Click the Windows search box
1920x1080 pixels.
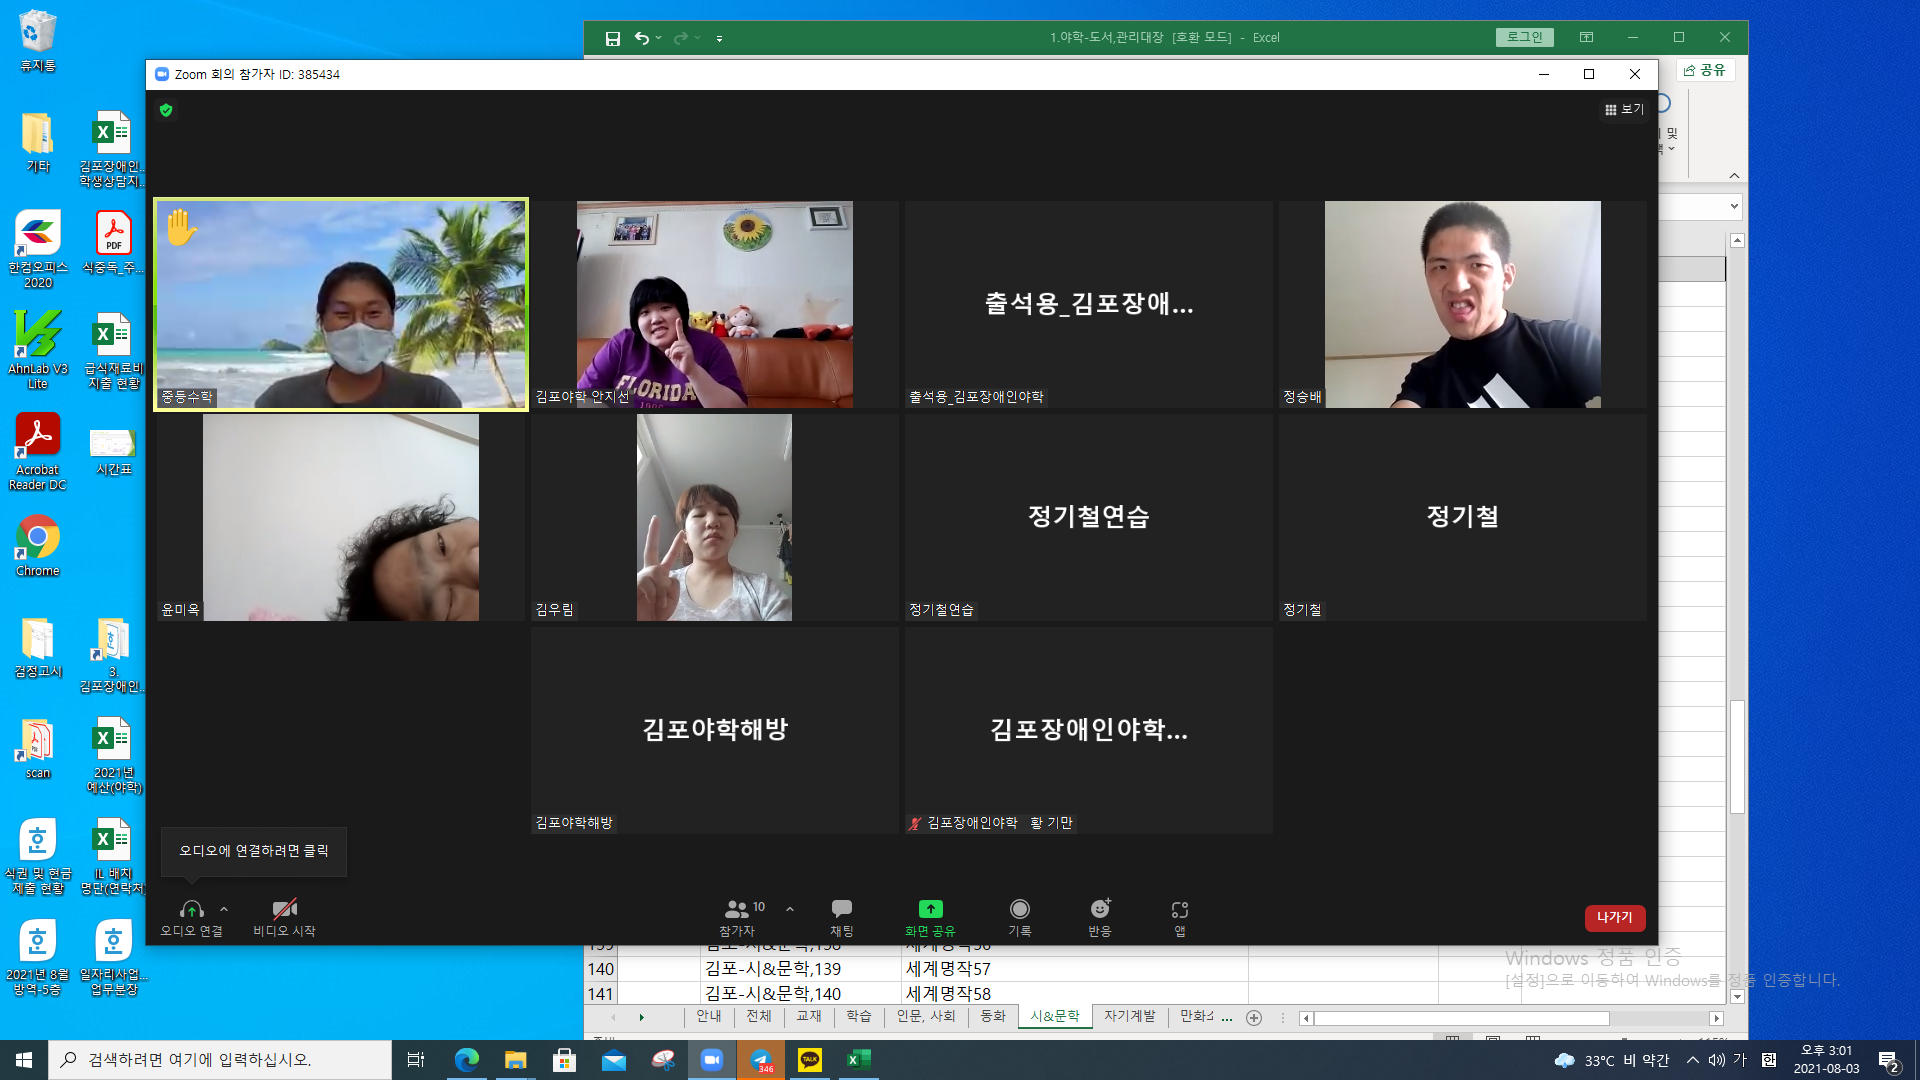tap(220, 1059)
